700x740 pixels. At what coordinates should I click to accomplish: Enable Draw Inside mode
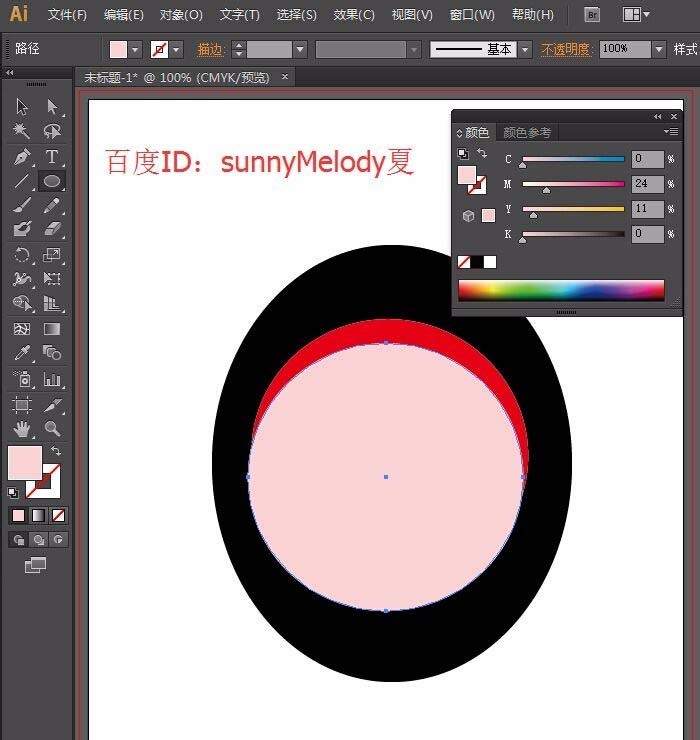[59, 539]
